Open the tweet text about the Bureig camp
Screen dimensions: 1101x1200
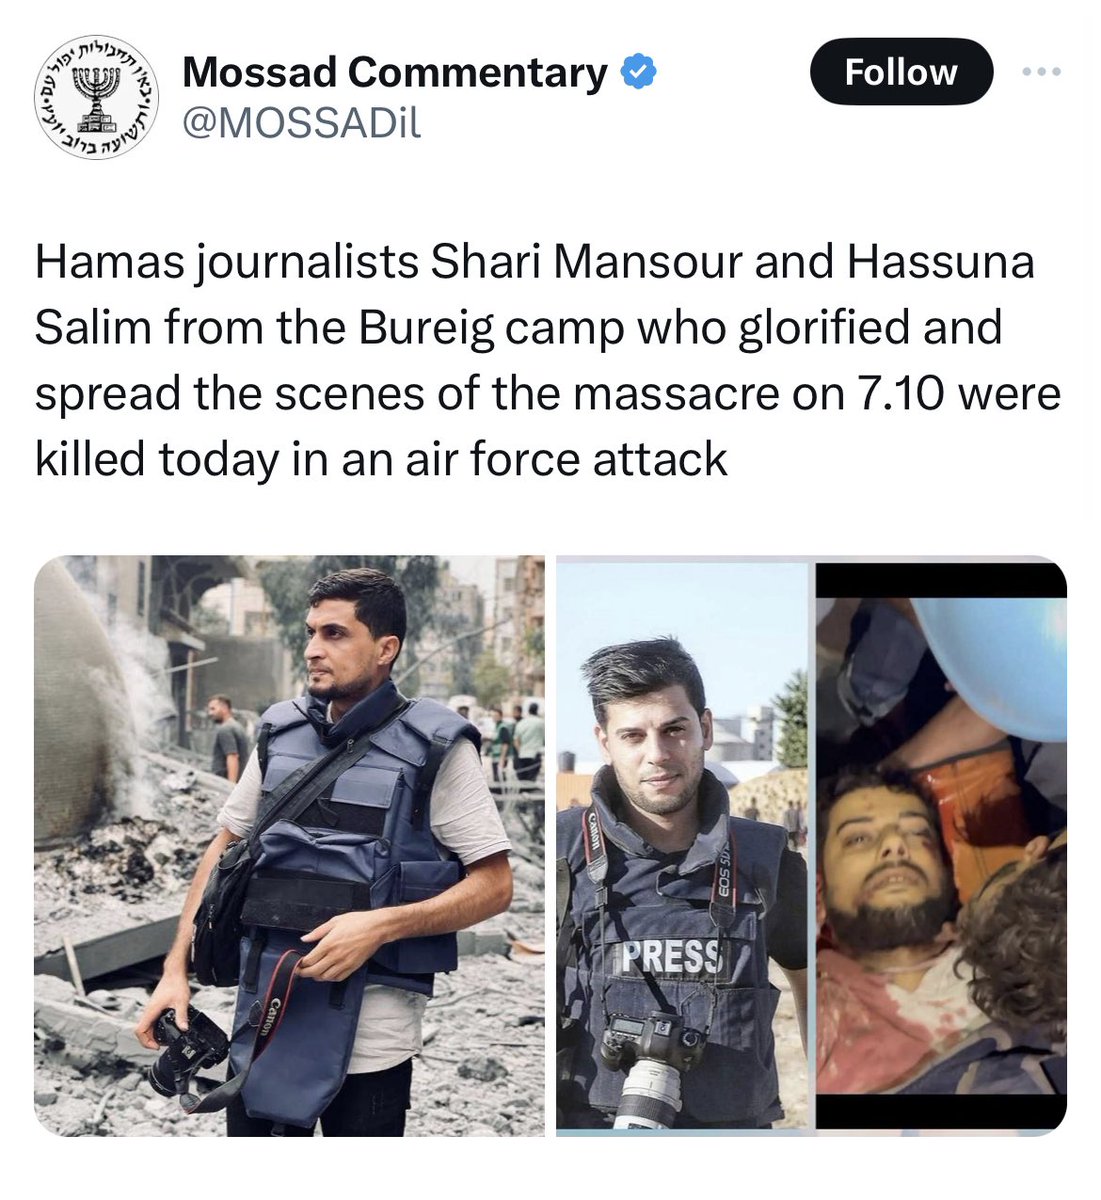tap(547, 361)
